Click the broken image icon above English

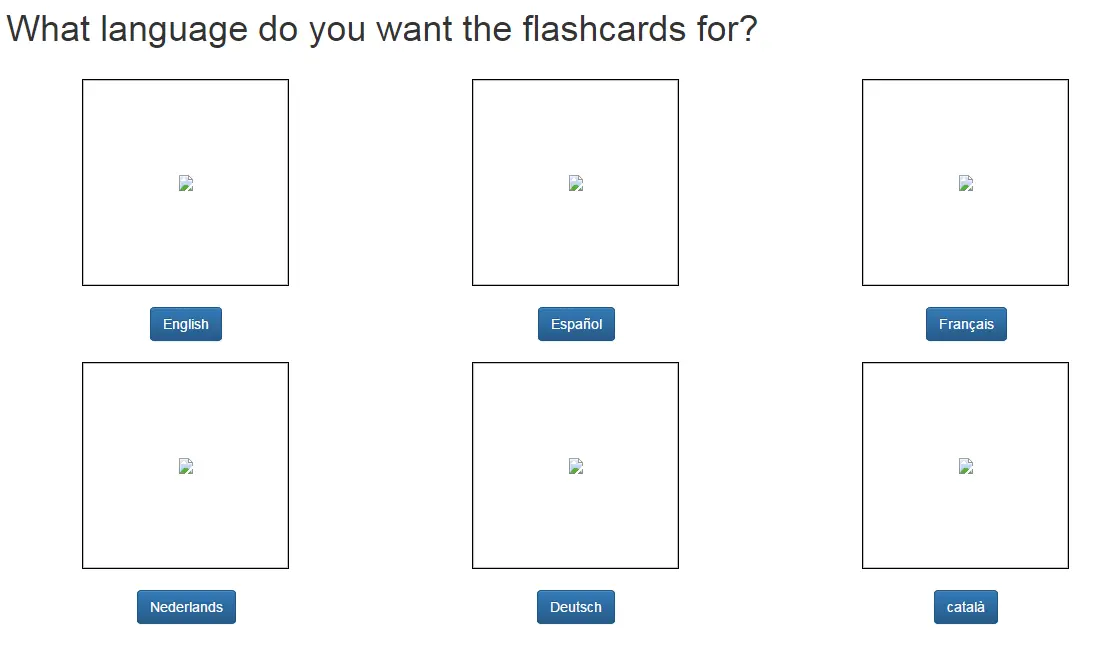point(186,183)
